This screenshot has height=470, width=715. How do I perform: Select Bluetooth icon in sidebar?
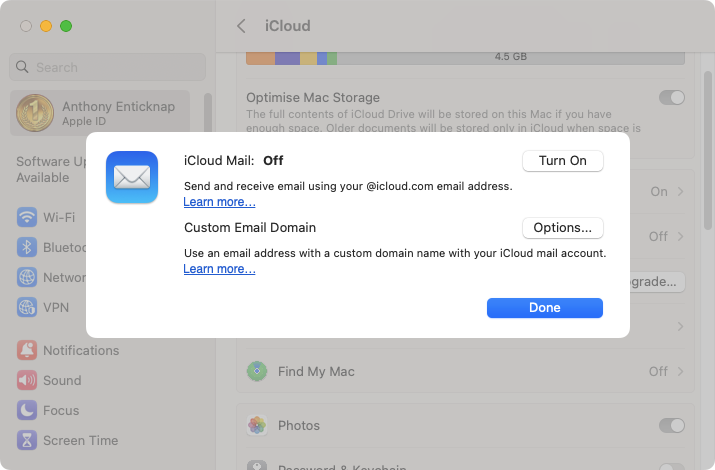(x=27, y=247)
